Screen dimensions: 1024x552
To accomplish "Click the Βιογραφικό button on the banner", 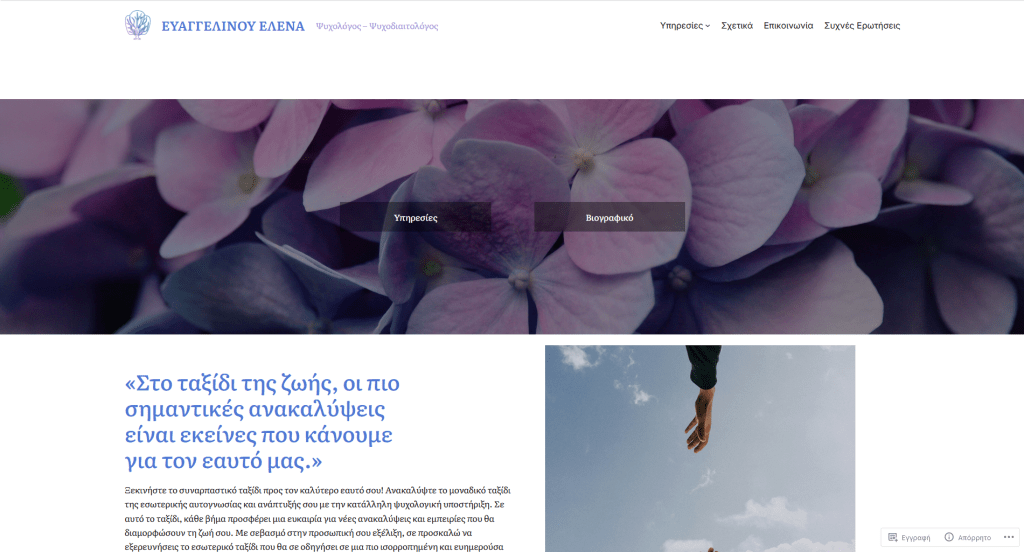I will pyautogui.click(x=609, y=217).
